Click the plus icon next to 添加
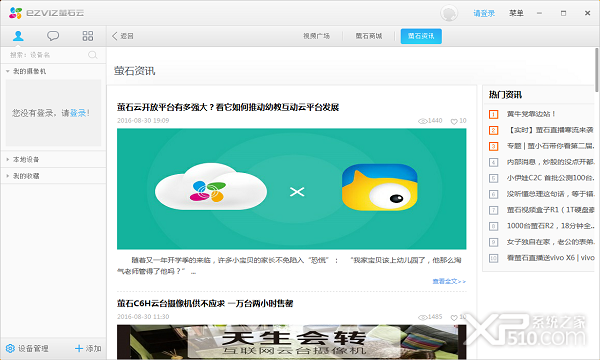 coord(79,348)
